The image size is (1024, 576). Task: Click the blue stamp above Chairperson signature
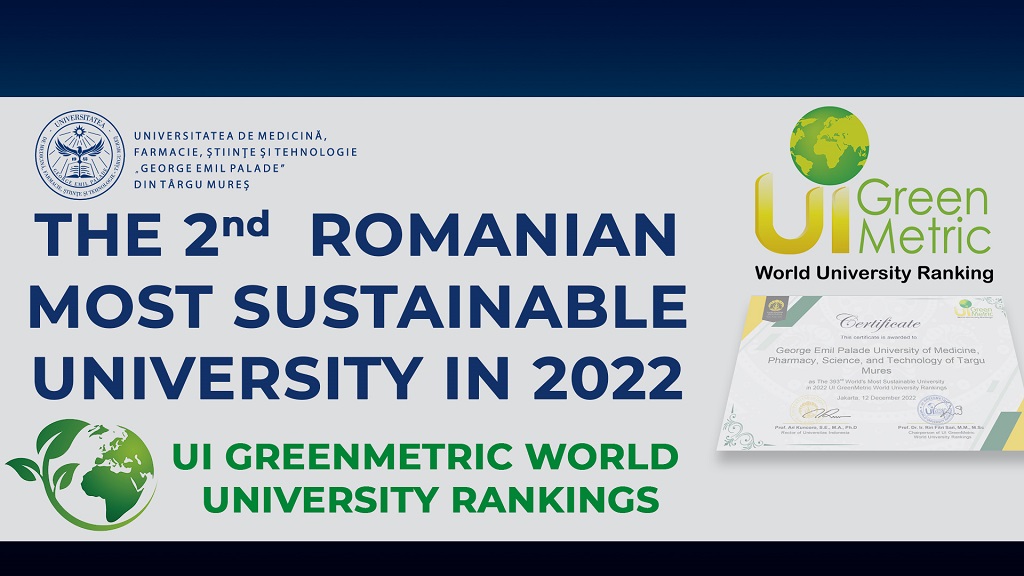click(933, 409)
